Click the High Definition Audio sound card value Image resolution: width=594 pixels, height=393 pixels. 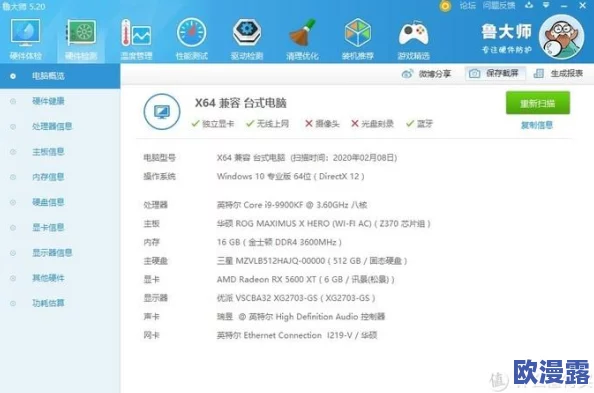pyautogui.click(x=301, y=316)
